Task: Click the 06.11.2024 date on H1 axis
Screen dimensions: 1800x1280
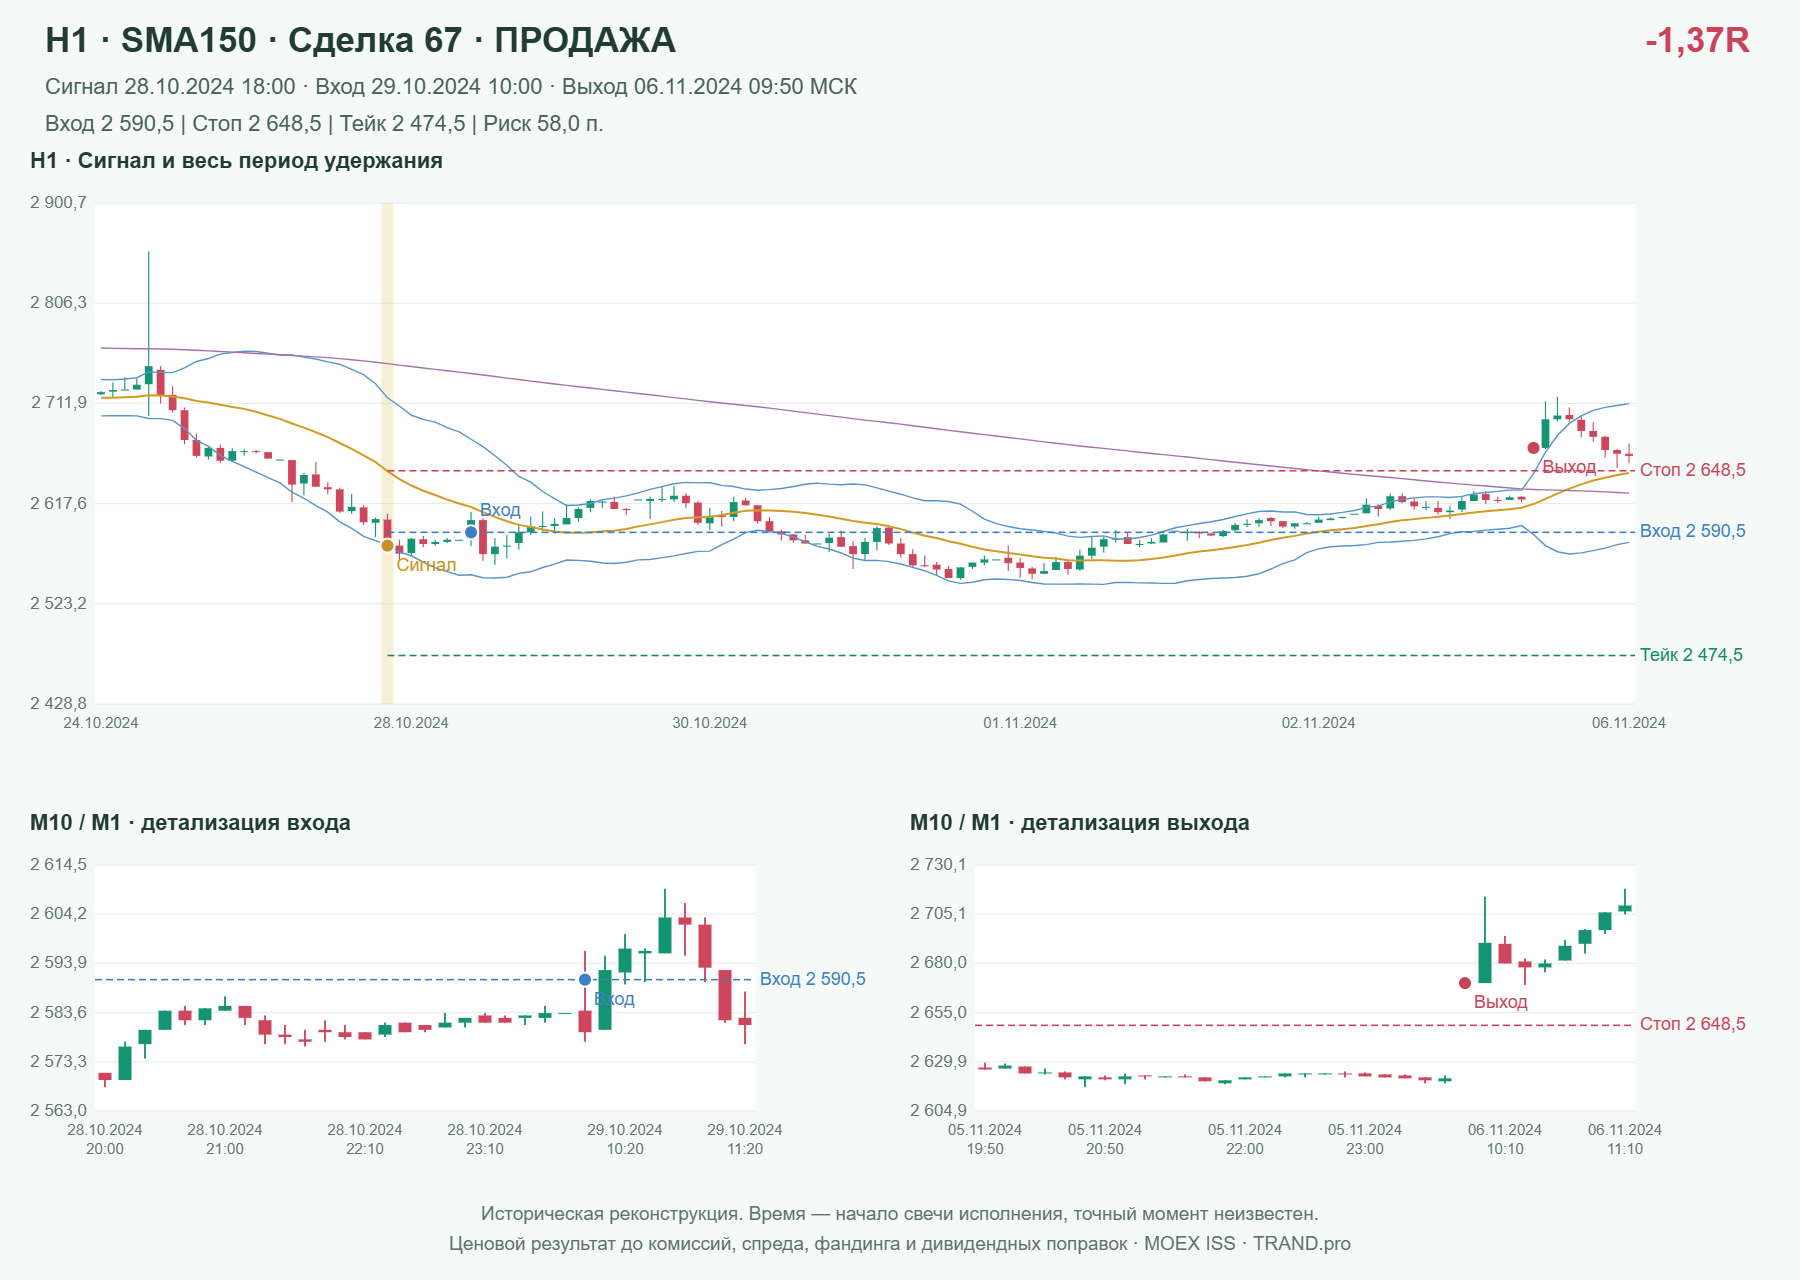Action: coord(1629,723)
